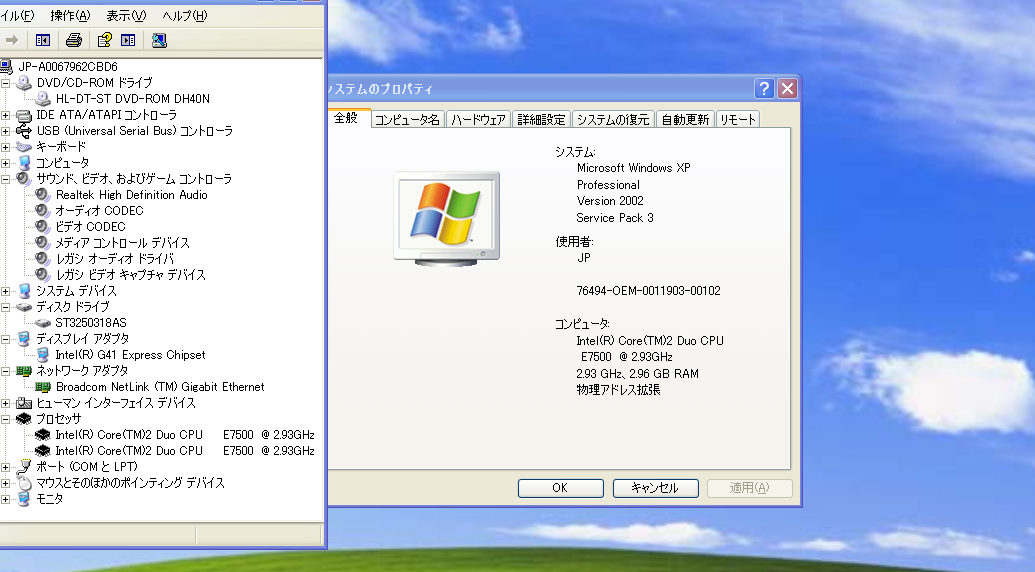Click the ディスク ドライブ category icon

pos(24,307)
